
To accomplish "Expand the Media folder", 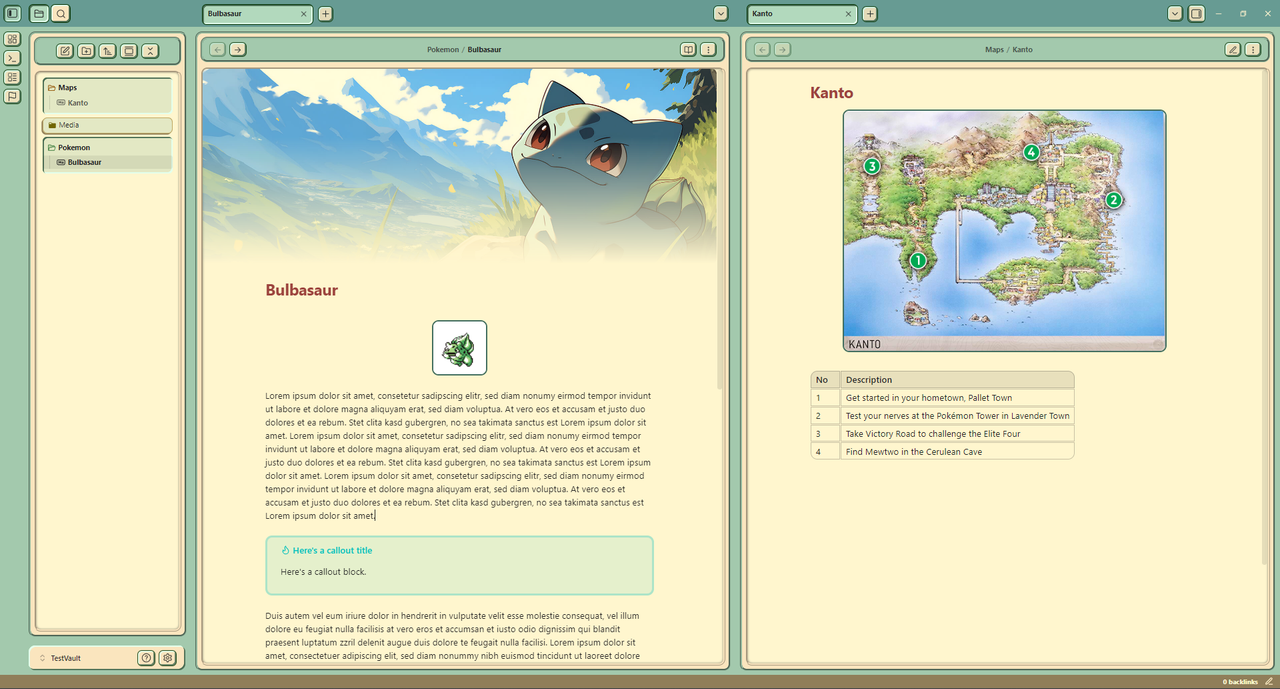I will pyautogui.click(x=107, y=125).
